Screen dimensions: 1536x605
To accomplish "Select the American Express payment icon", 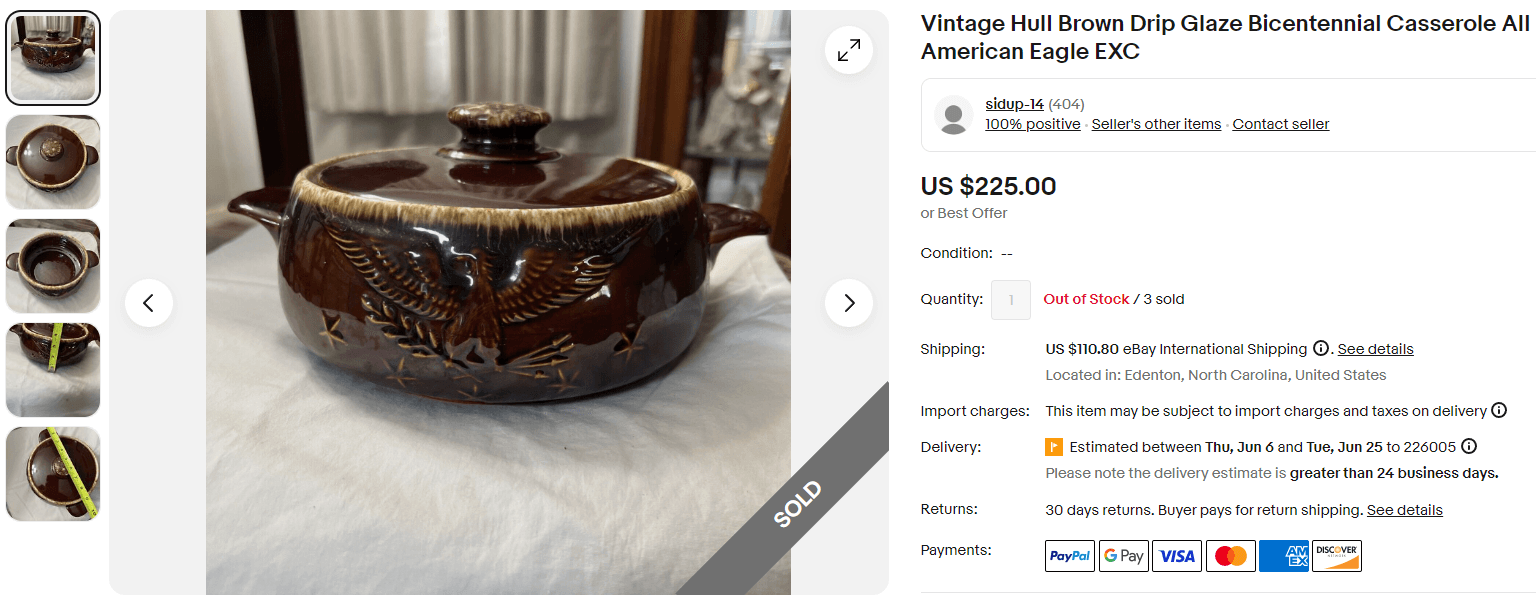I will coord(1284,556).
